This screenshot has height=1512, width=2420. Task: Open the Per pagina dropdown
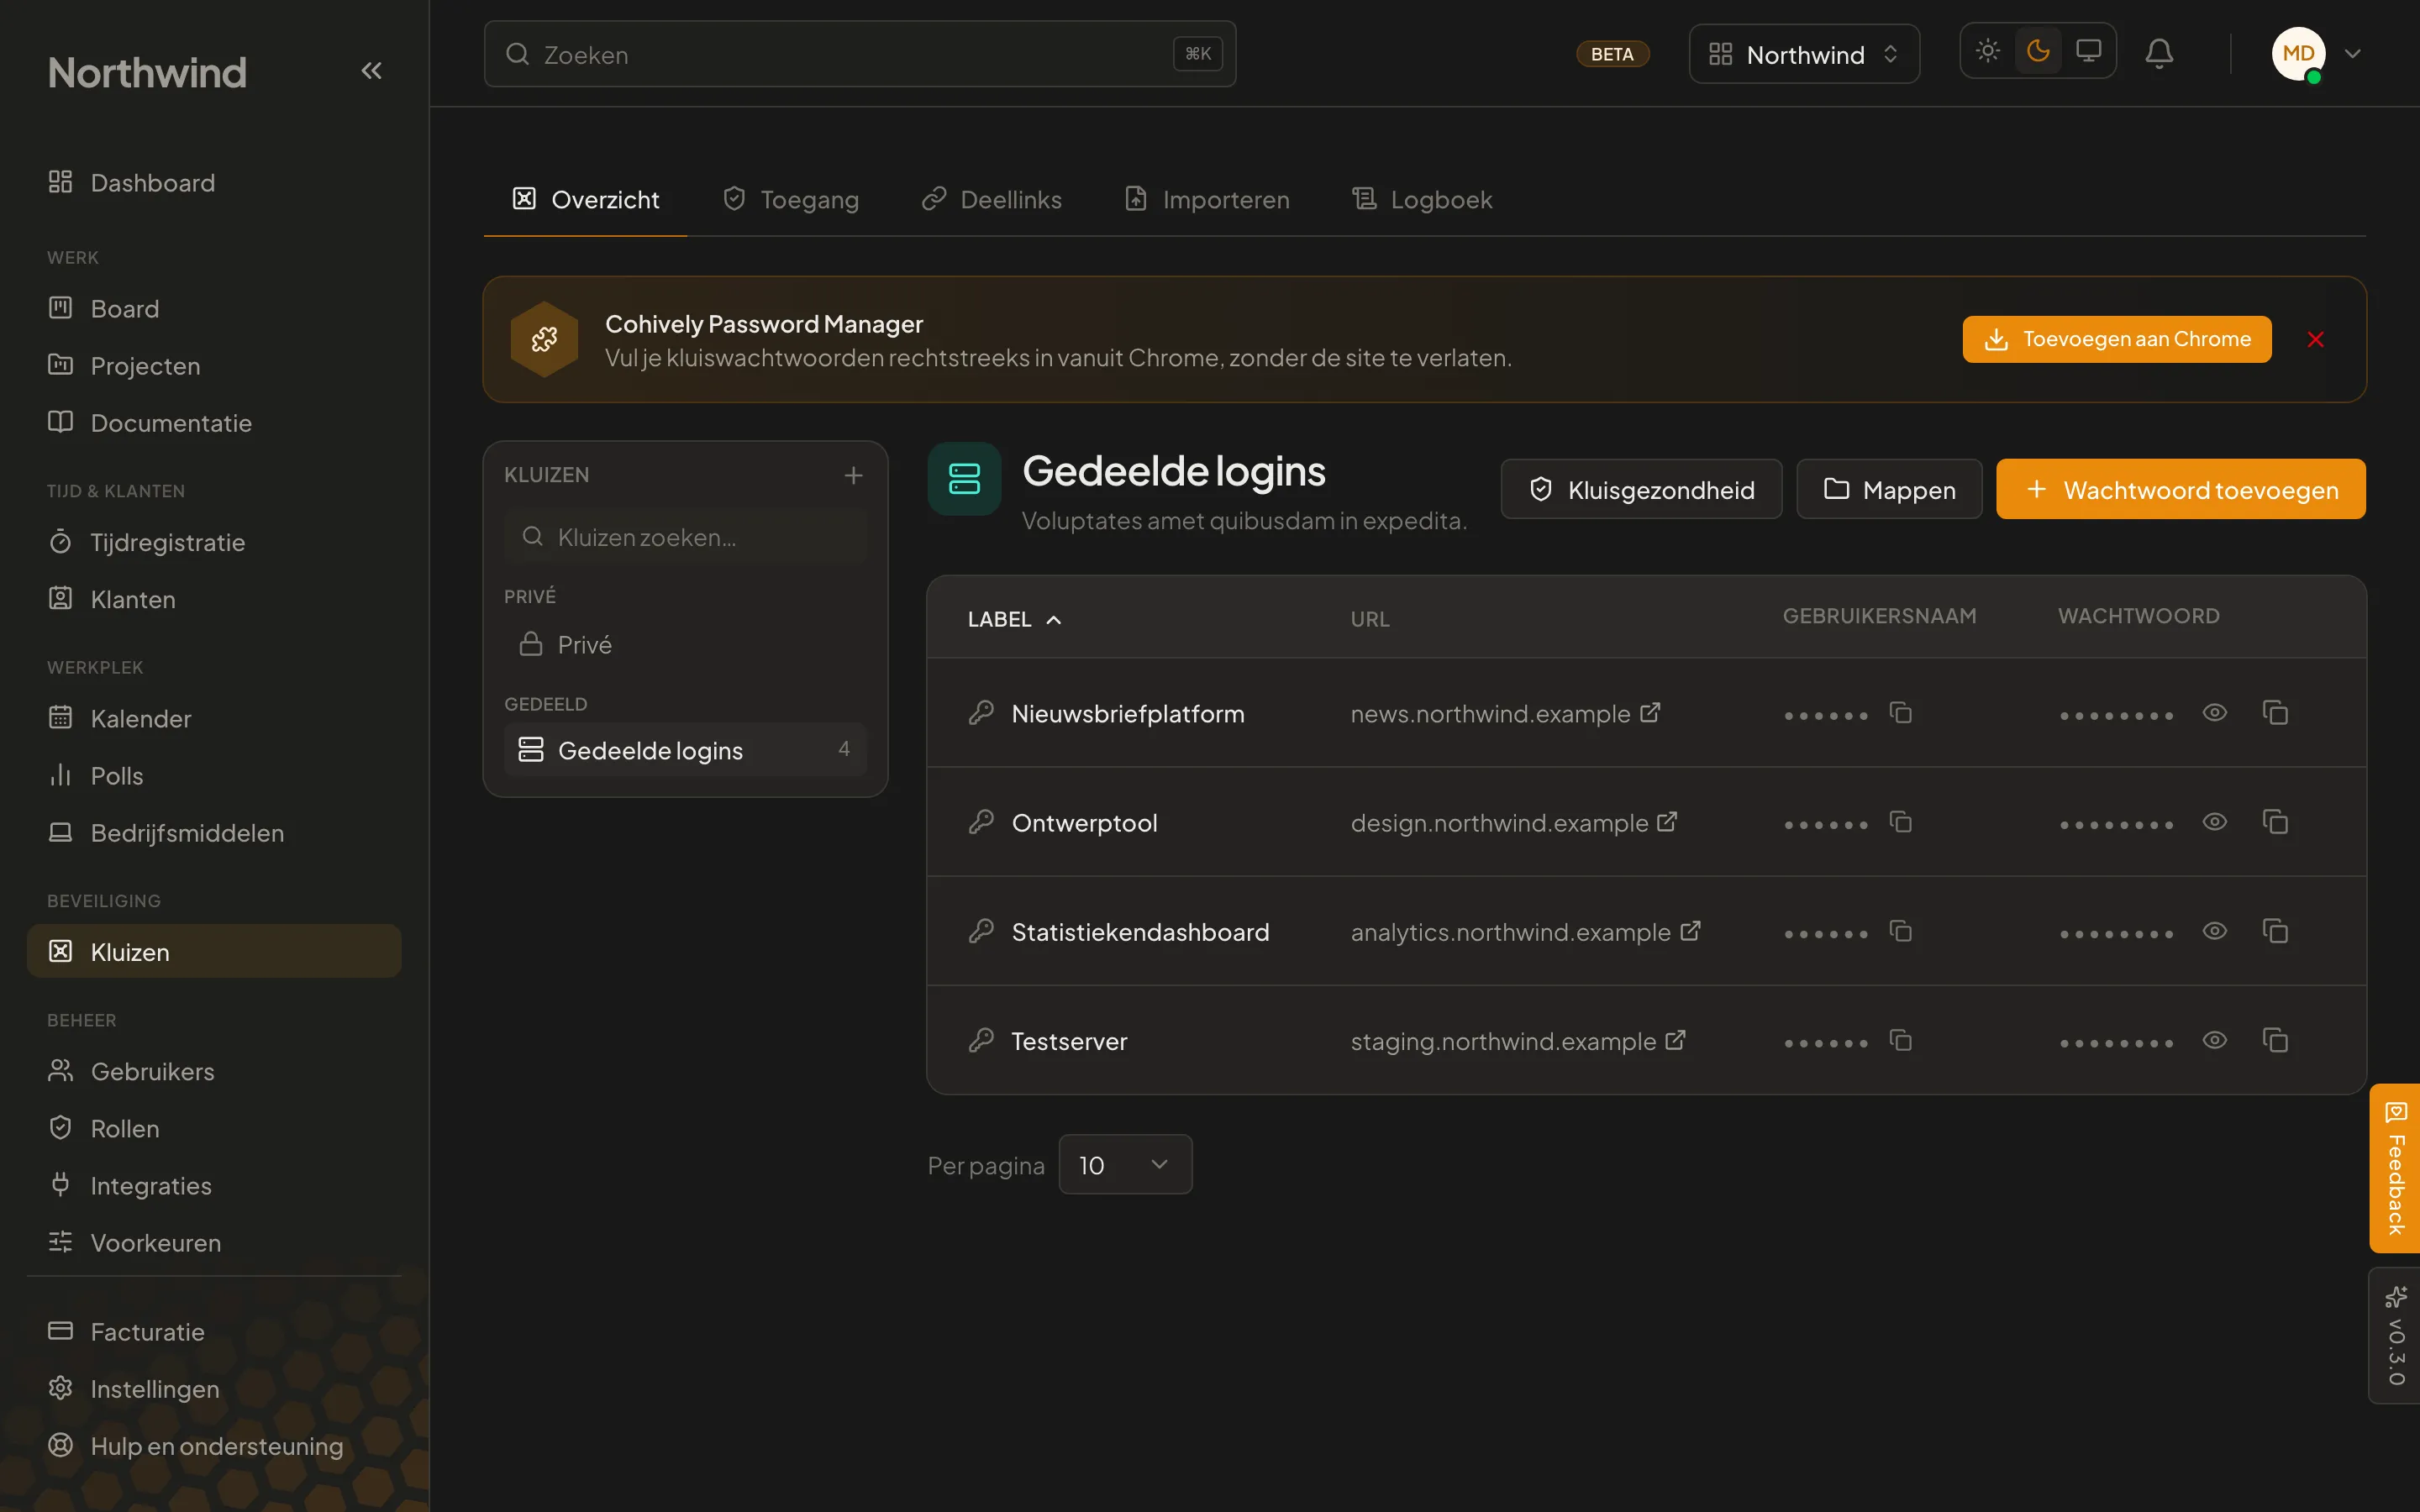tap(1125, 1164)
